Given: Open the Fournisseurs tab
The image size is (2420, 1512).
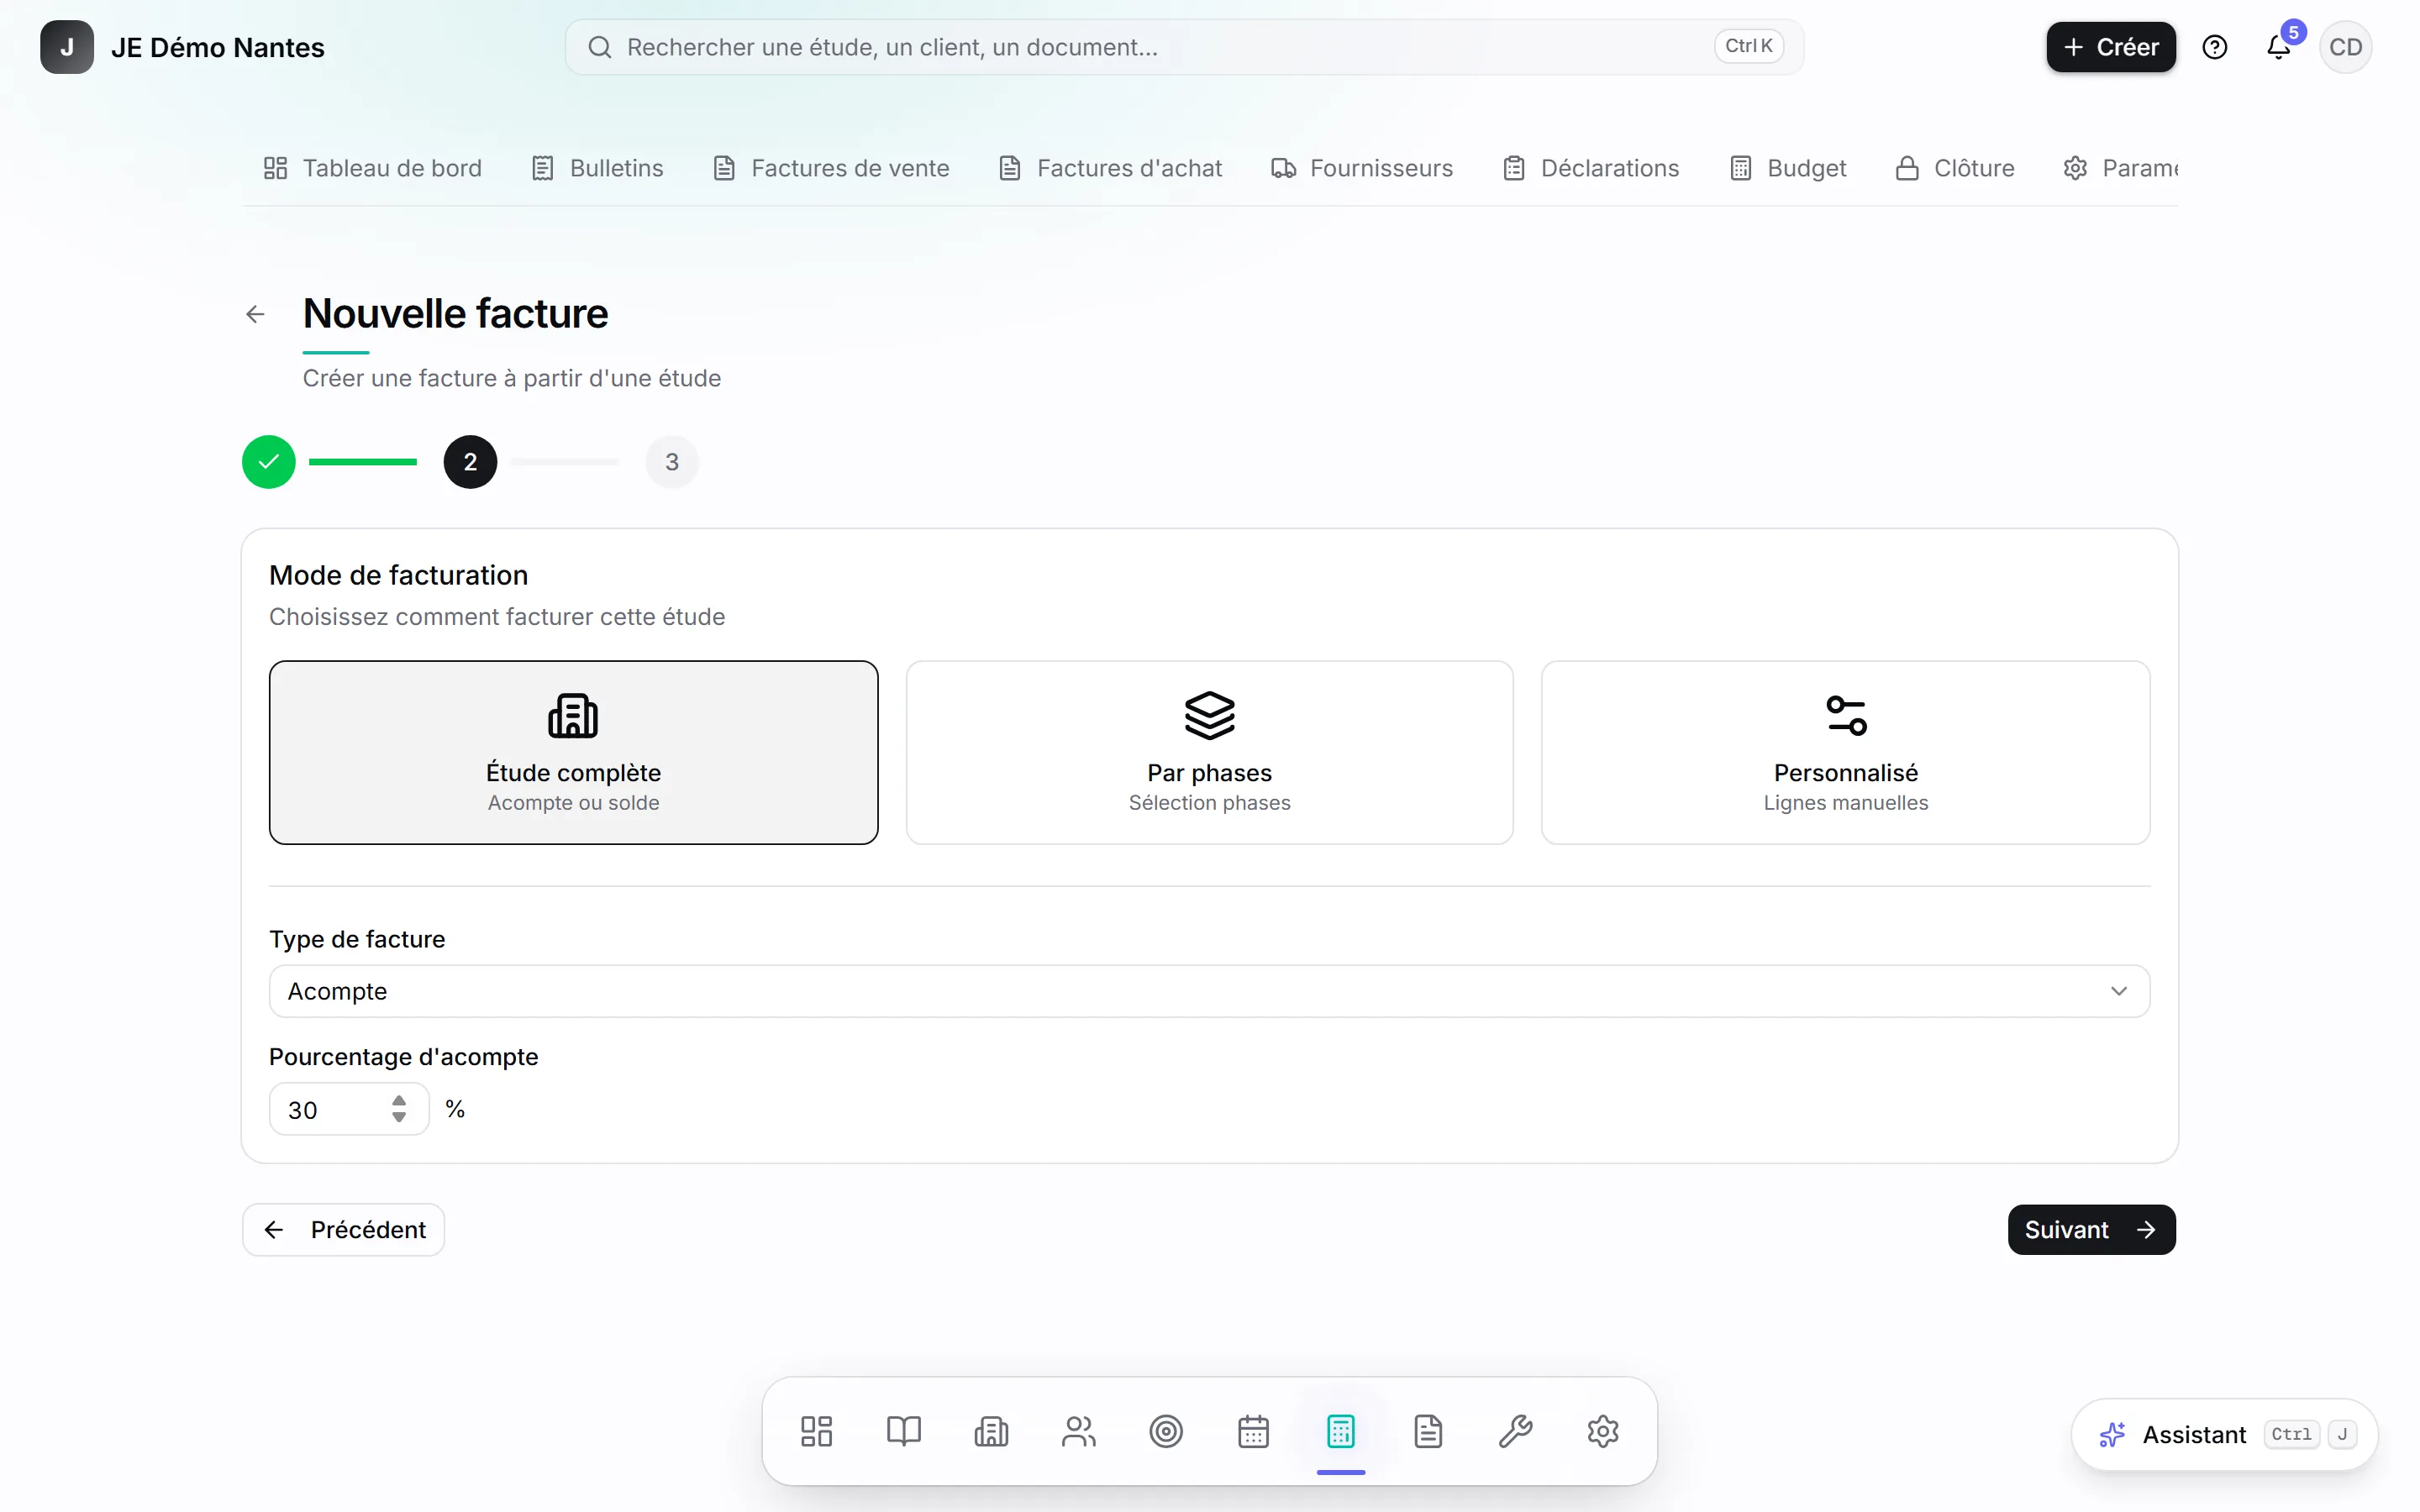Looking at the screenshot, I should pyautogui.click(x=1362, y=168).
